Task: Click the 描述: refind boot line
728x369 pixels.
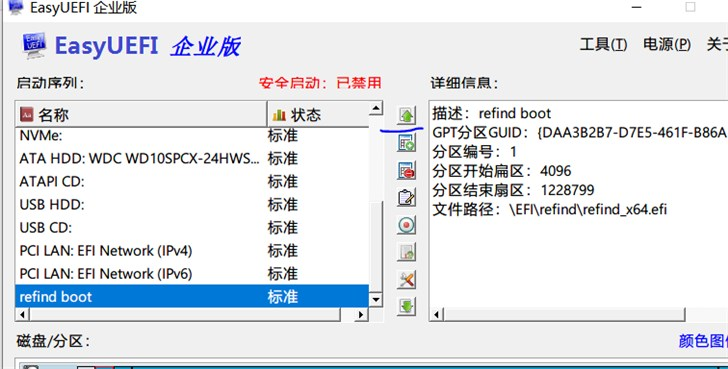Action: coord(492,113)
